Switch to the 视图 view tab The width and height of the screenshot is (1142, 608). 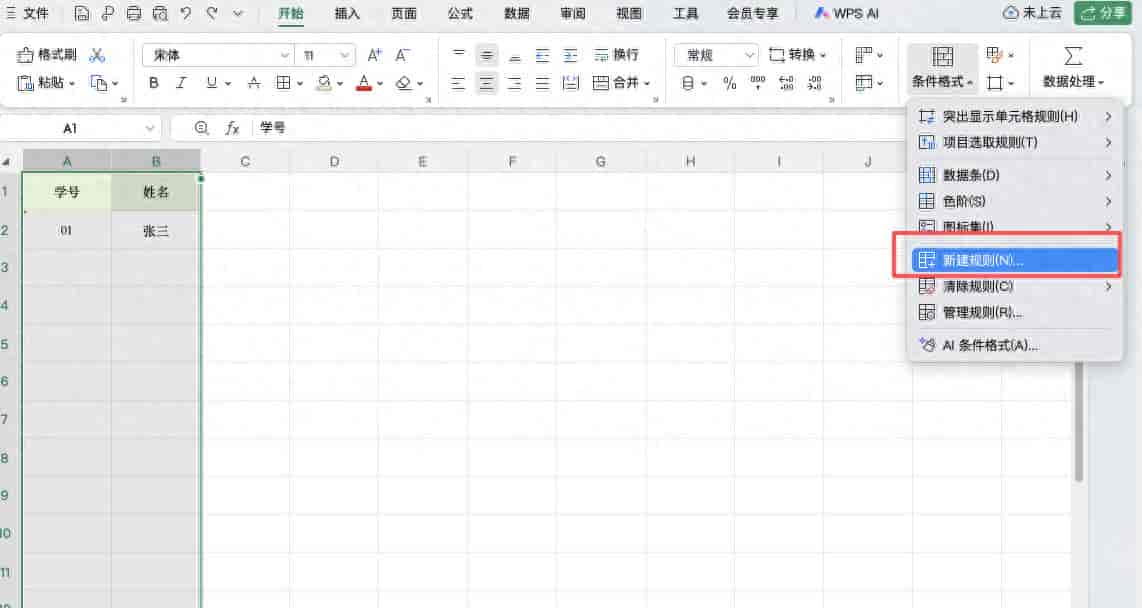[629, 13]
